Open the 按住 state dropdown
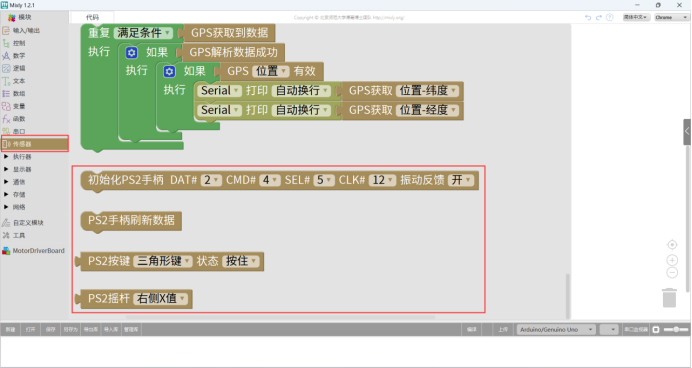 tap(241, 261)
